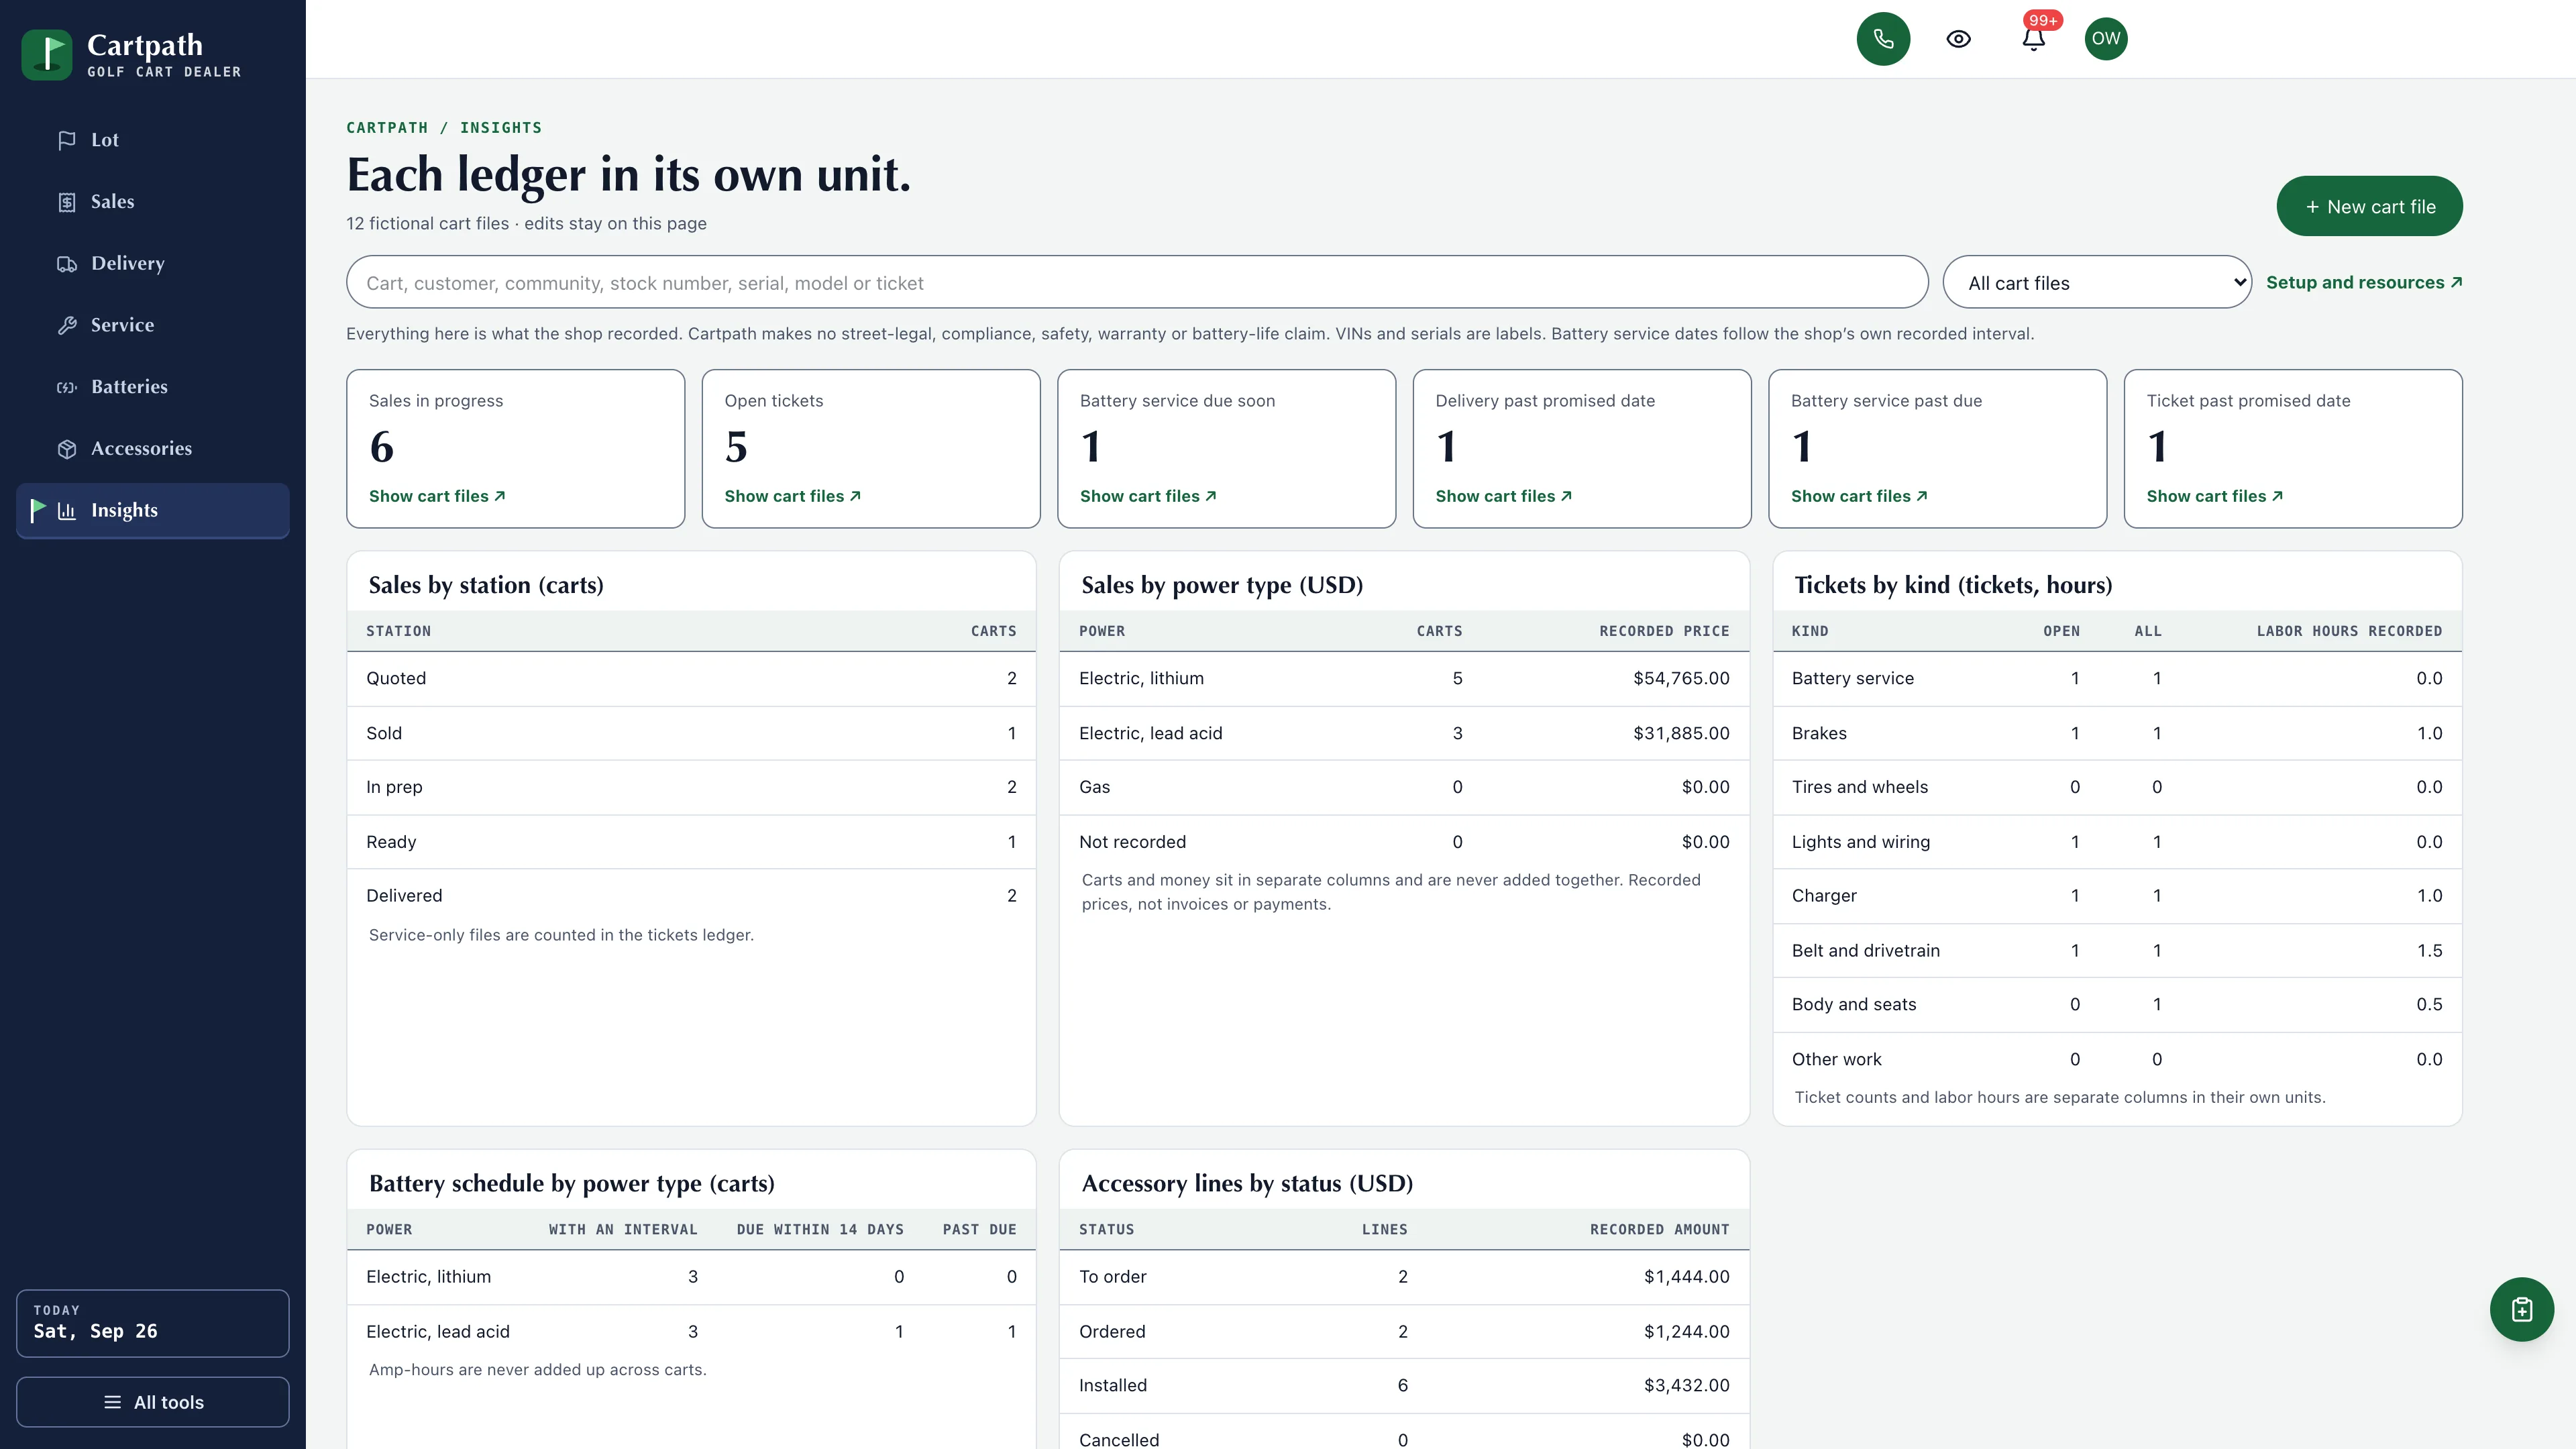This screenshot has width=2576, height=1449.
Task: Click the $1,244.00 Ordered amount
Action: coord(1686,1331)
